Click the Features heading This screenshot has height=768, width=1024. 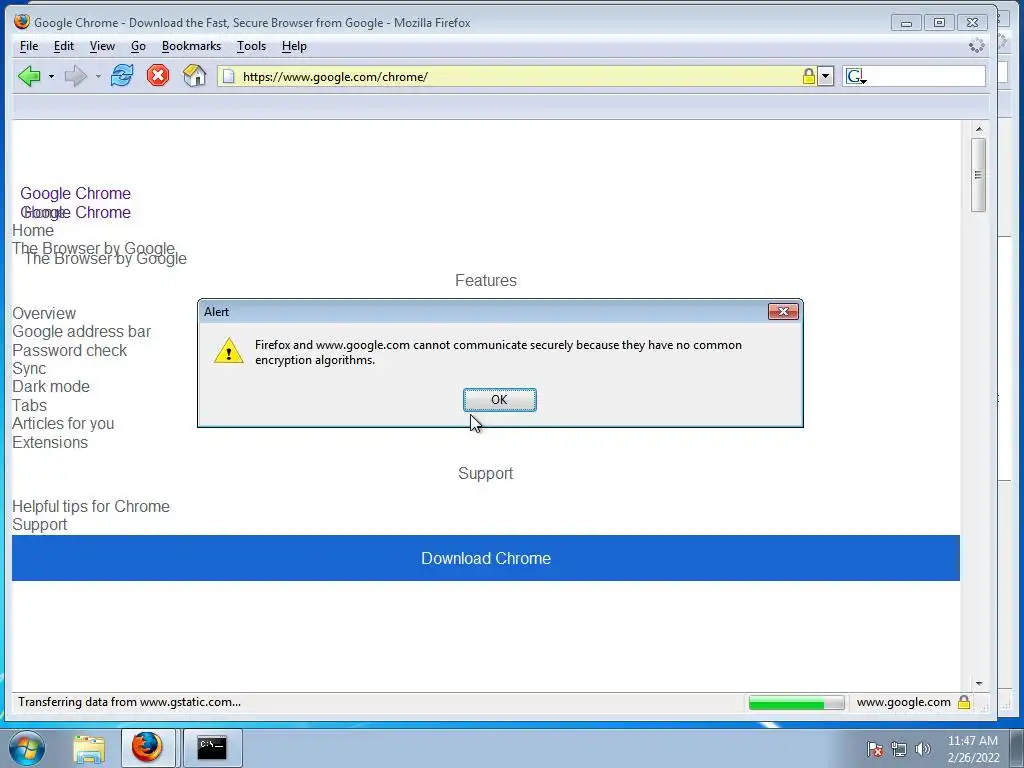(x=486, y=280)
